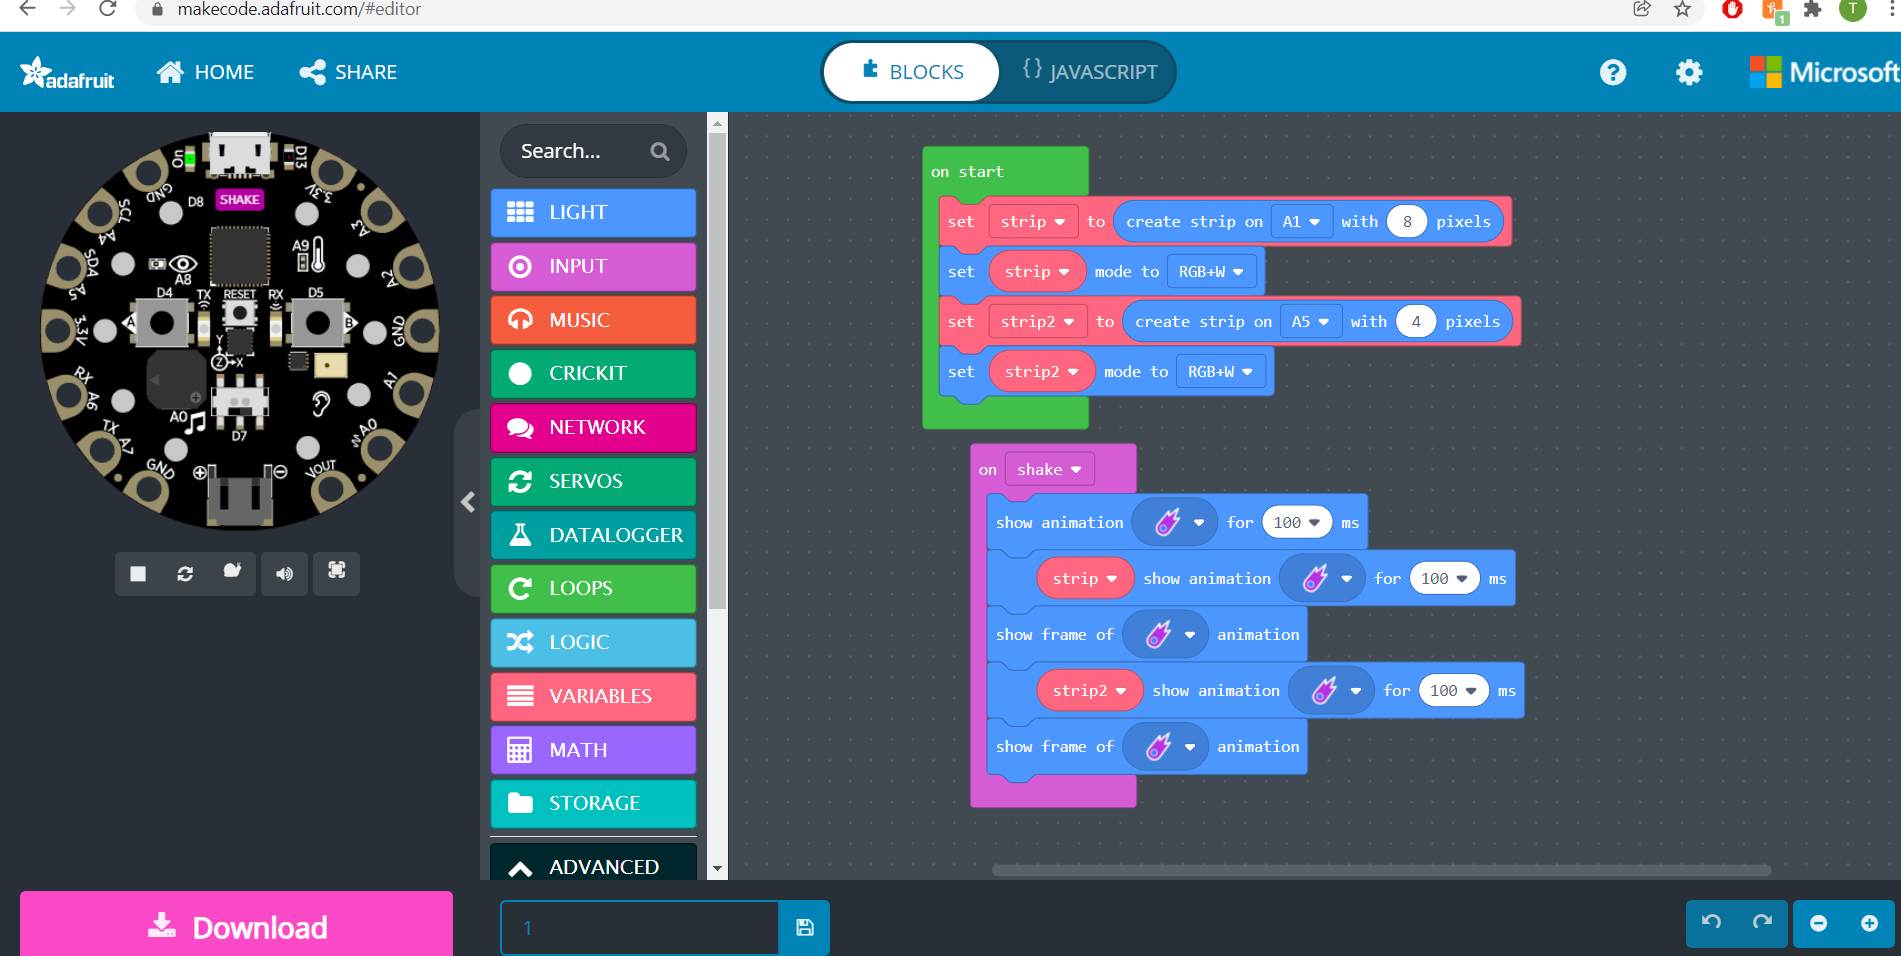Change the RGB+W mode dropdown
Image resolution: width=1901 pixels, height=956 pixels.
point(1212,271)
